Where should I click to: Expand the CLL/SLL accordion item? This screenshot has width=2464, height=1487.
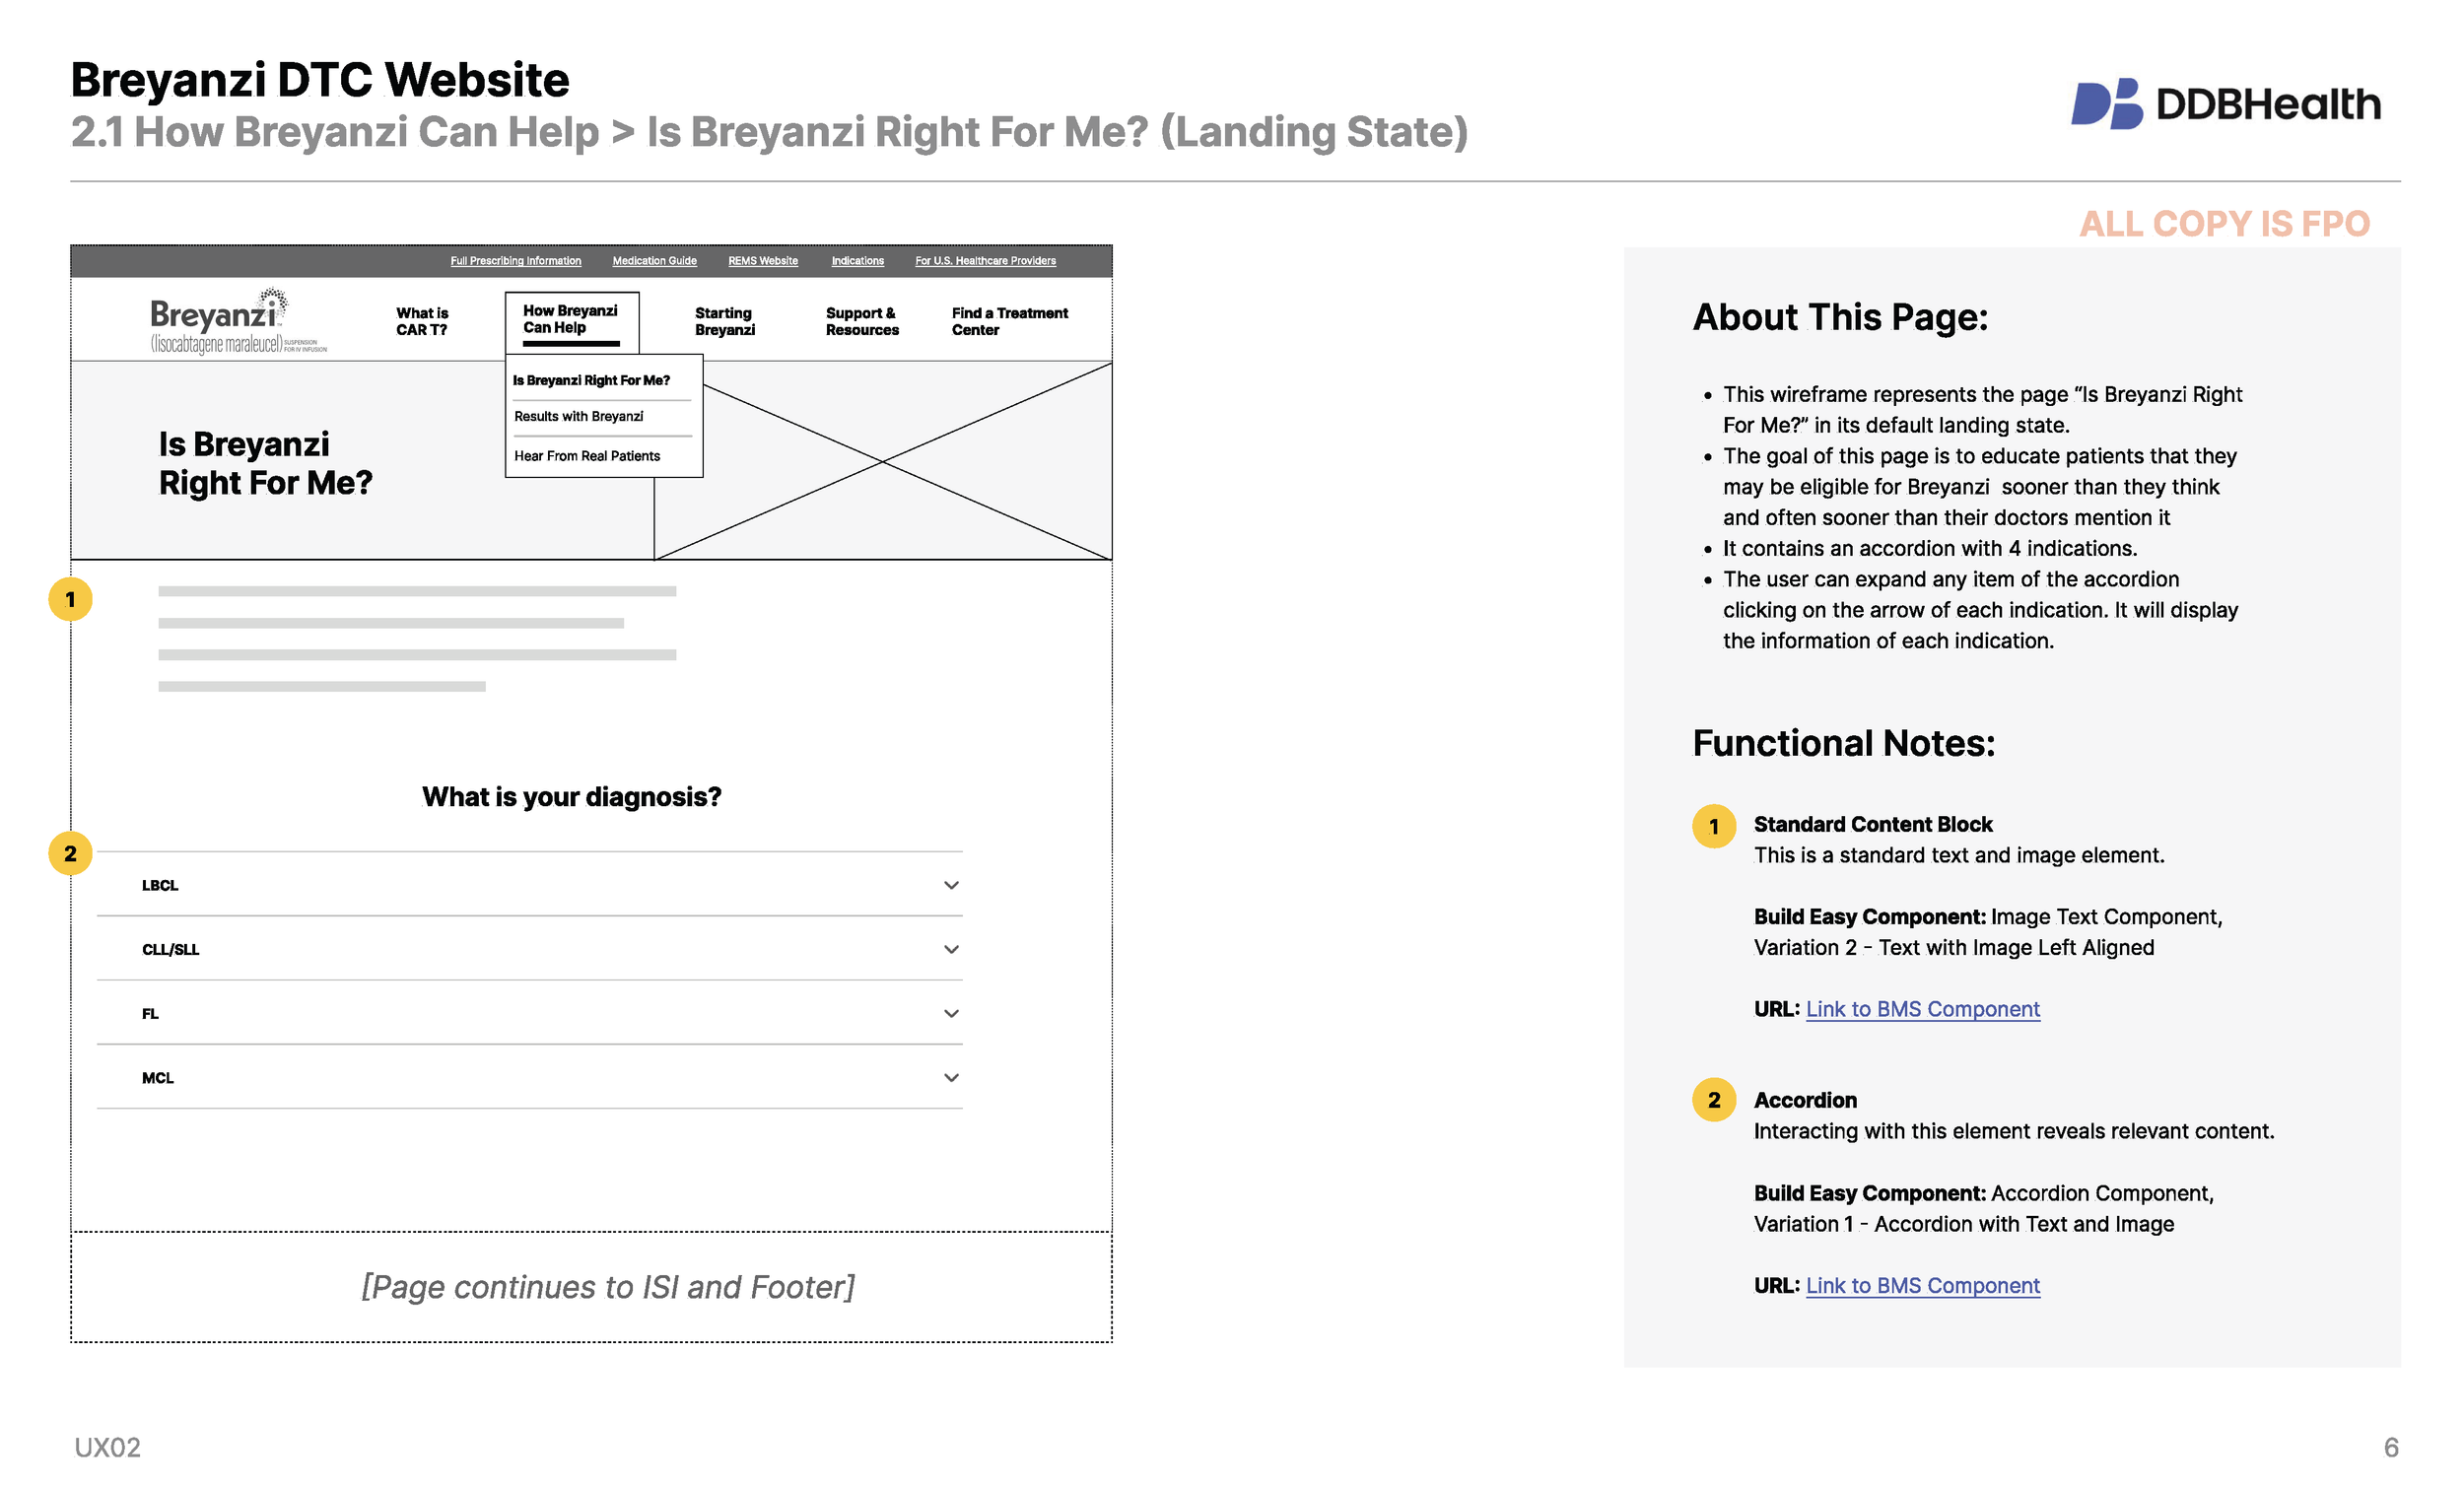point(951,948)
